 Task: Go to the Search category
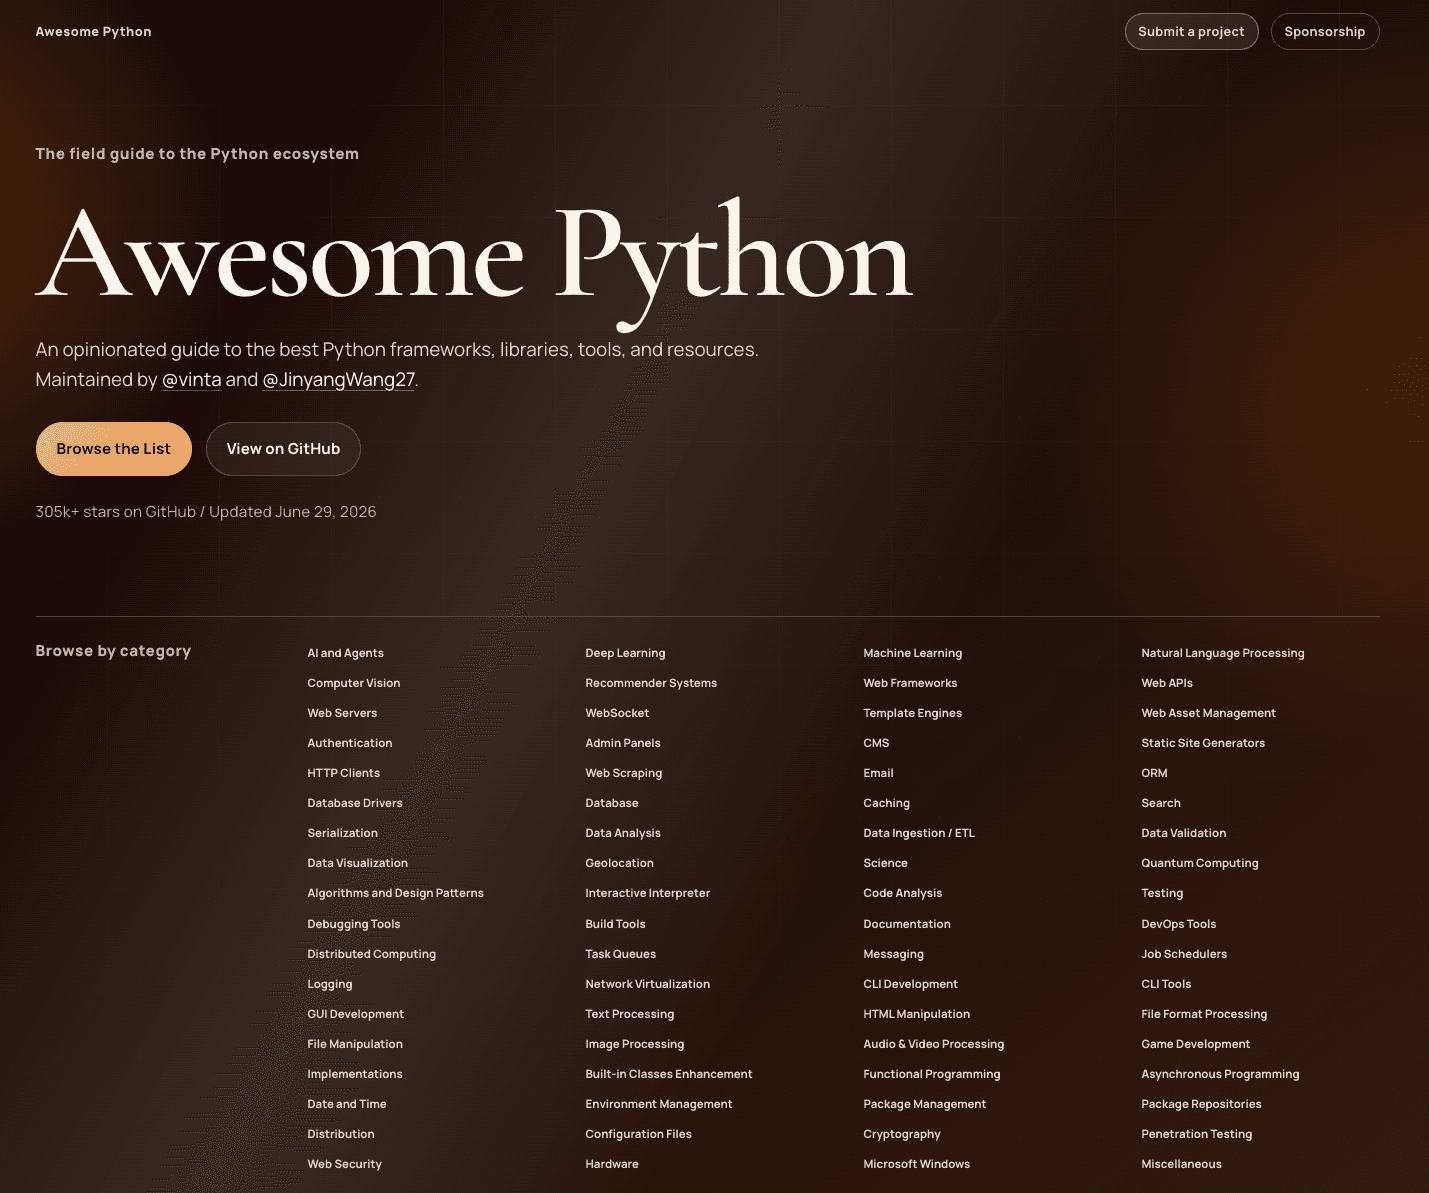pyautogui.click(x=1161, y=803)
